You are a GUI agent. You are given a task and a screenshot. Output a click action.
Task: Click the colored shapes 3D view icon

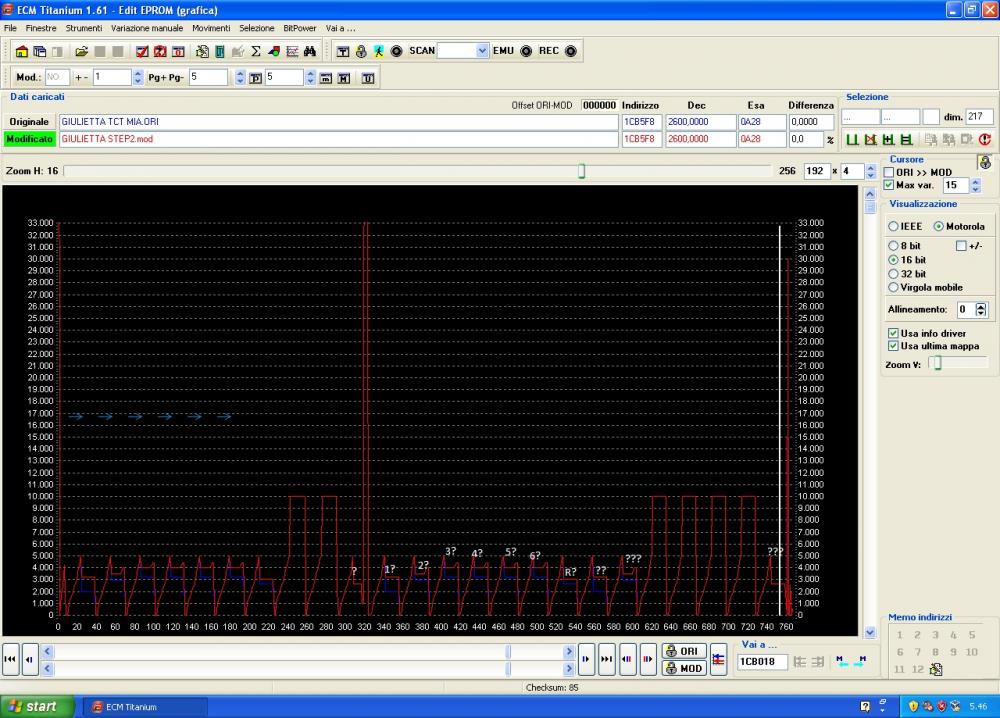[274, 52]
